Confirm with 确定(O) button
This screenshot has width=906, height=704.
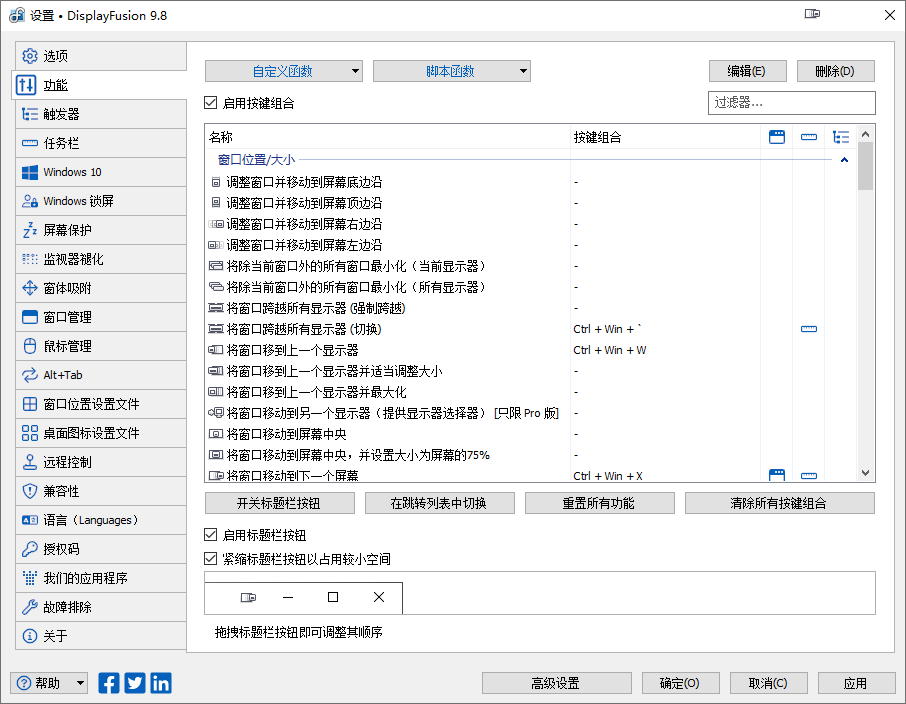click(x=681, y=683)
